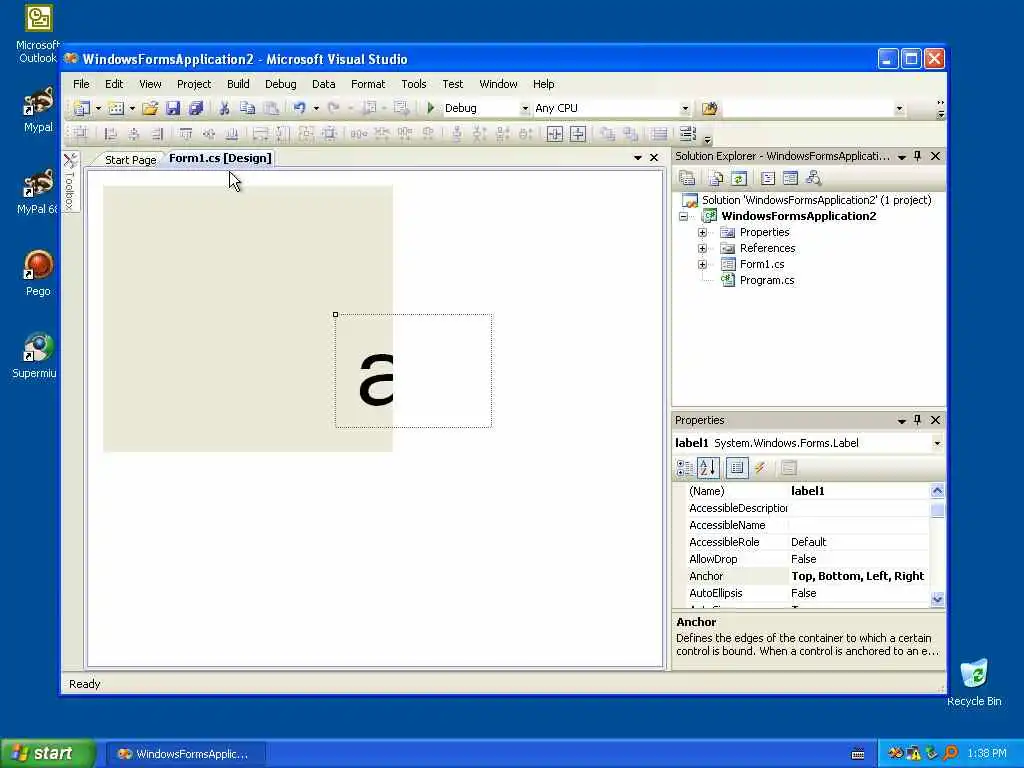Select the label control on the form designer

(x=413, y=370)
